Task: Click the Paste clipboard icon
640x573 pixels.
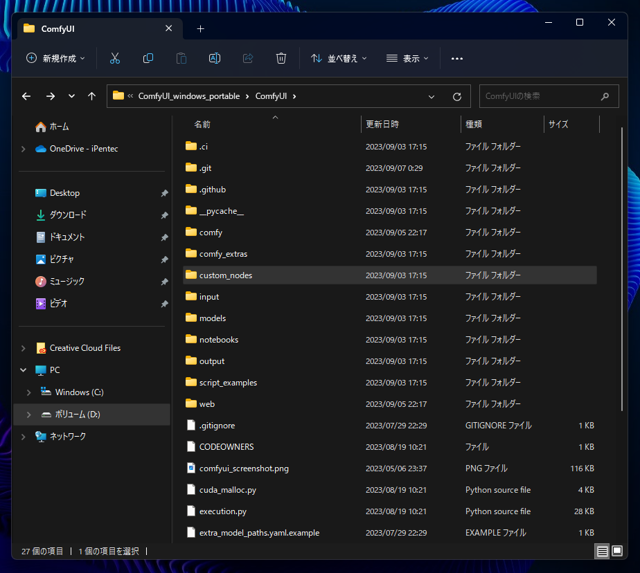Action: 181,58
